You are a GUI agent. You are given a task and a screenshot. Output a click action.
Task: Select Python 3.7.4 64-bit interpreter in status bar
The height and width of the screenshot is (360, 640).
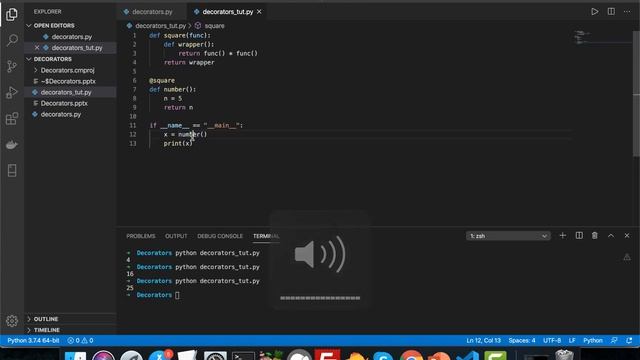click(x=33, y=340)
